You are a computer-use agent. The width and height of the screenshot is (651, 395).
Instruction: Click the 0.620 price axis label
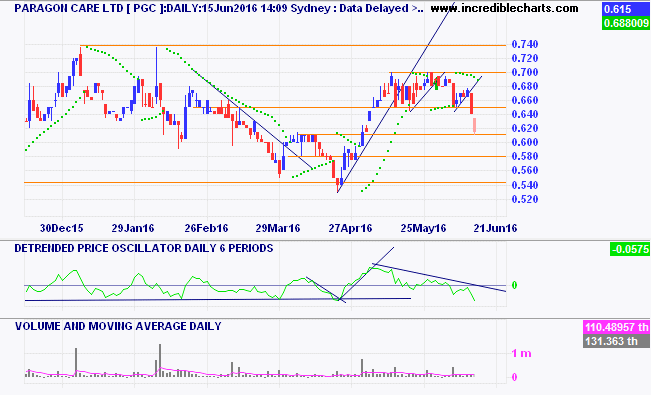click(525, 128)
